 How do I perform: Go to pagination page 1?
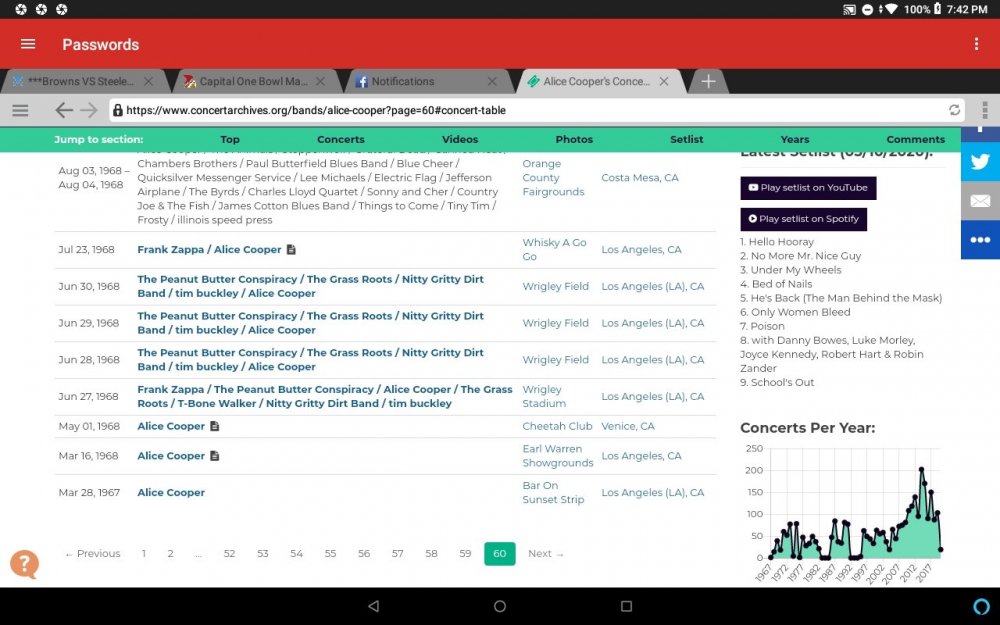[x=143, y=554]
